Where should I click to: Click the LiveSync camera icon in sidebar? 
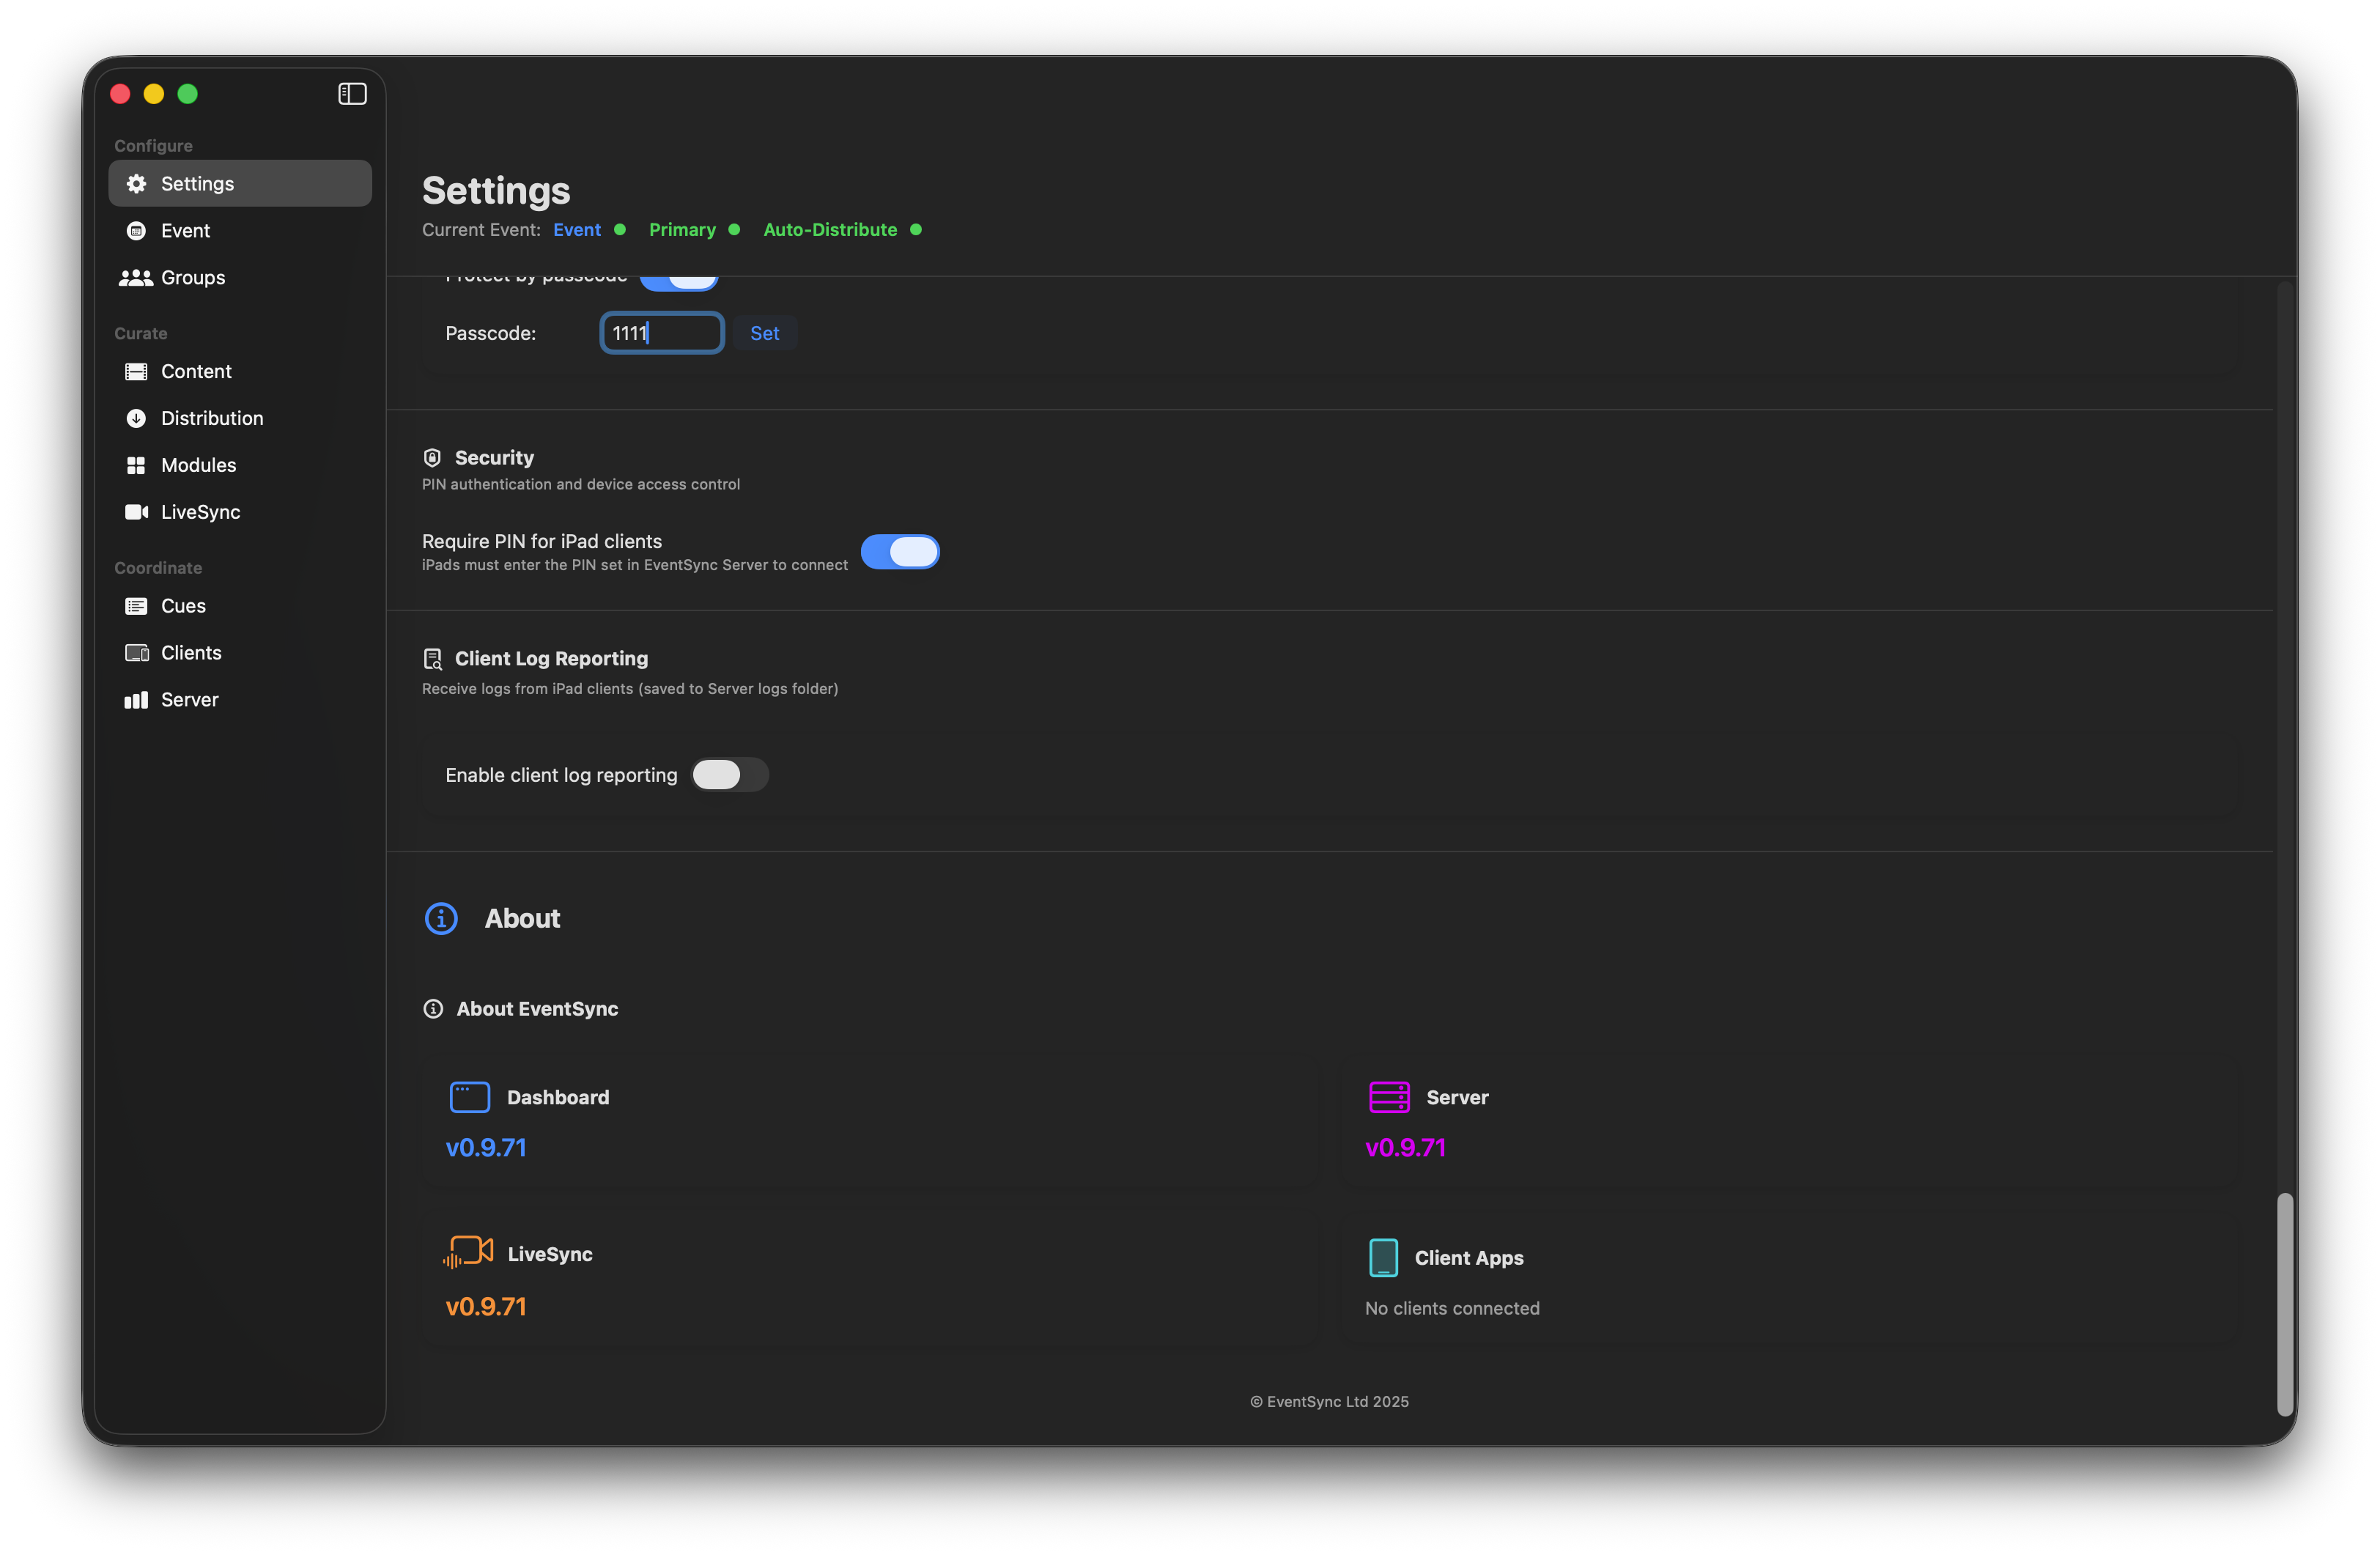tap(136, 512)
